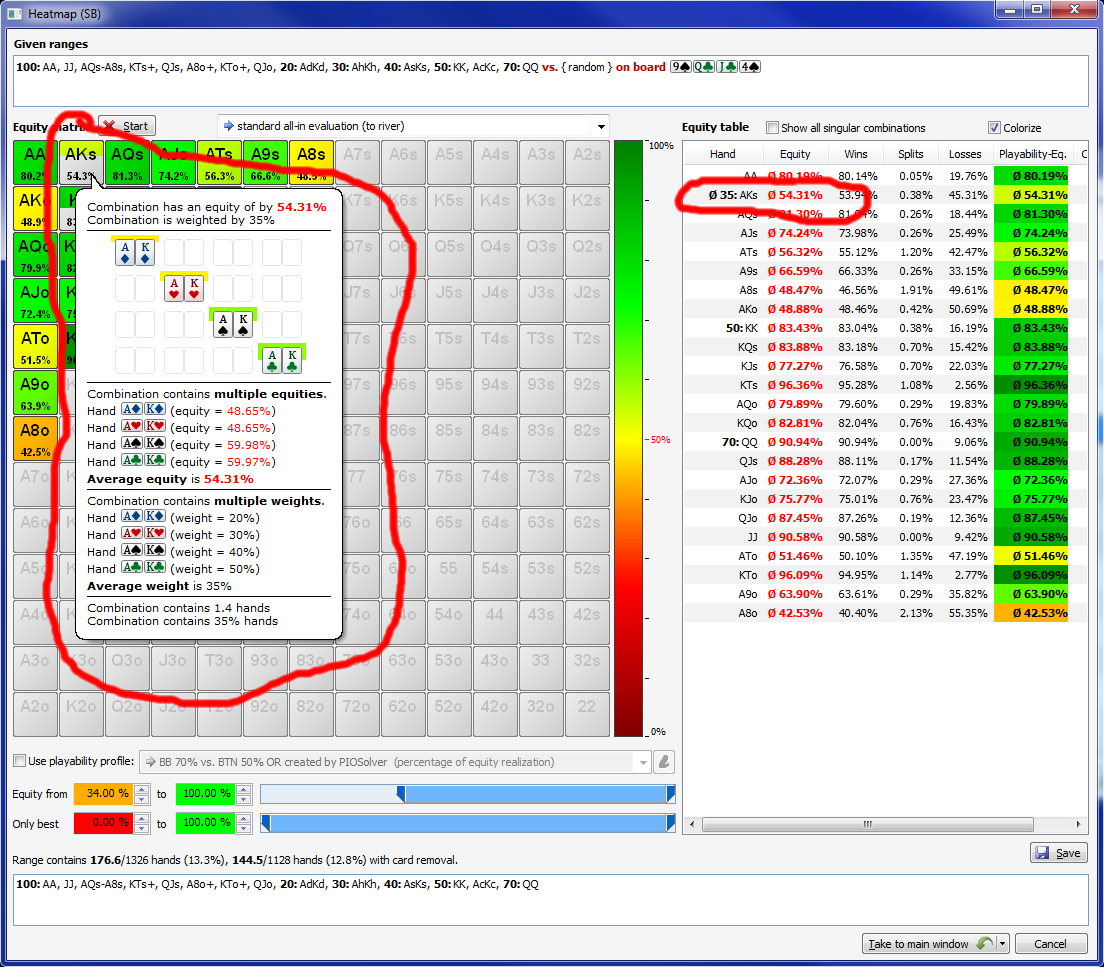Image resolution: width=1104 pixels, height=967 pixels.
Task: Sort by the Wins column header
Action: tap(855, 154)
